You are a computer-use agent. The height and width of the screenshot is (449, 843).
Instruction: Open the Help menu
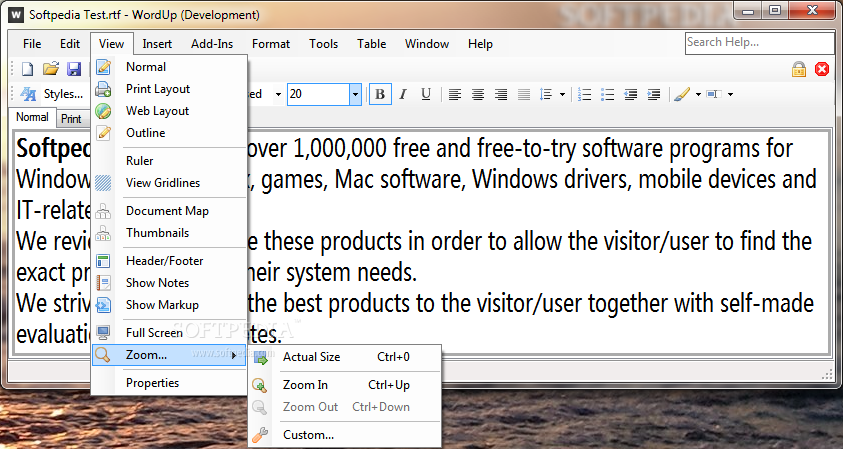point(480,44)
